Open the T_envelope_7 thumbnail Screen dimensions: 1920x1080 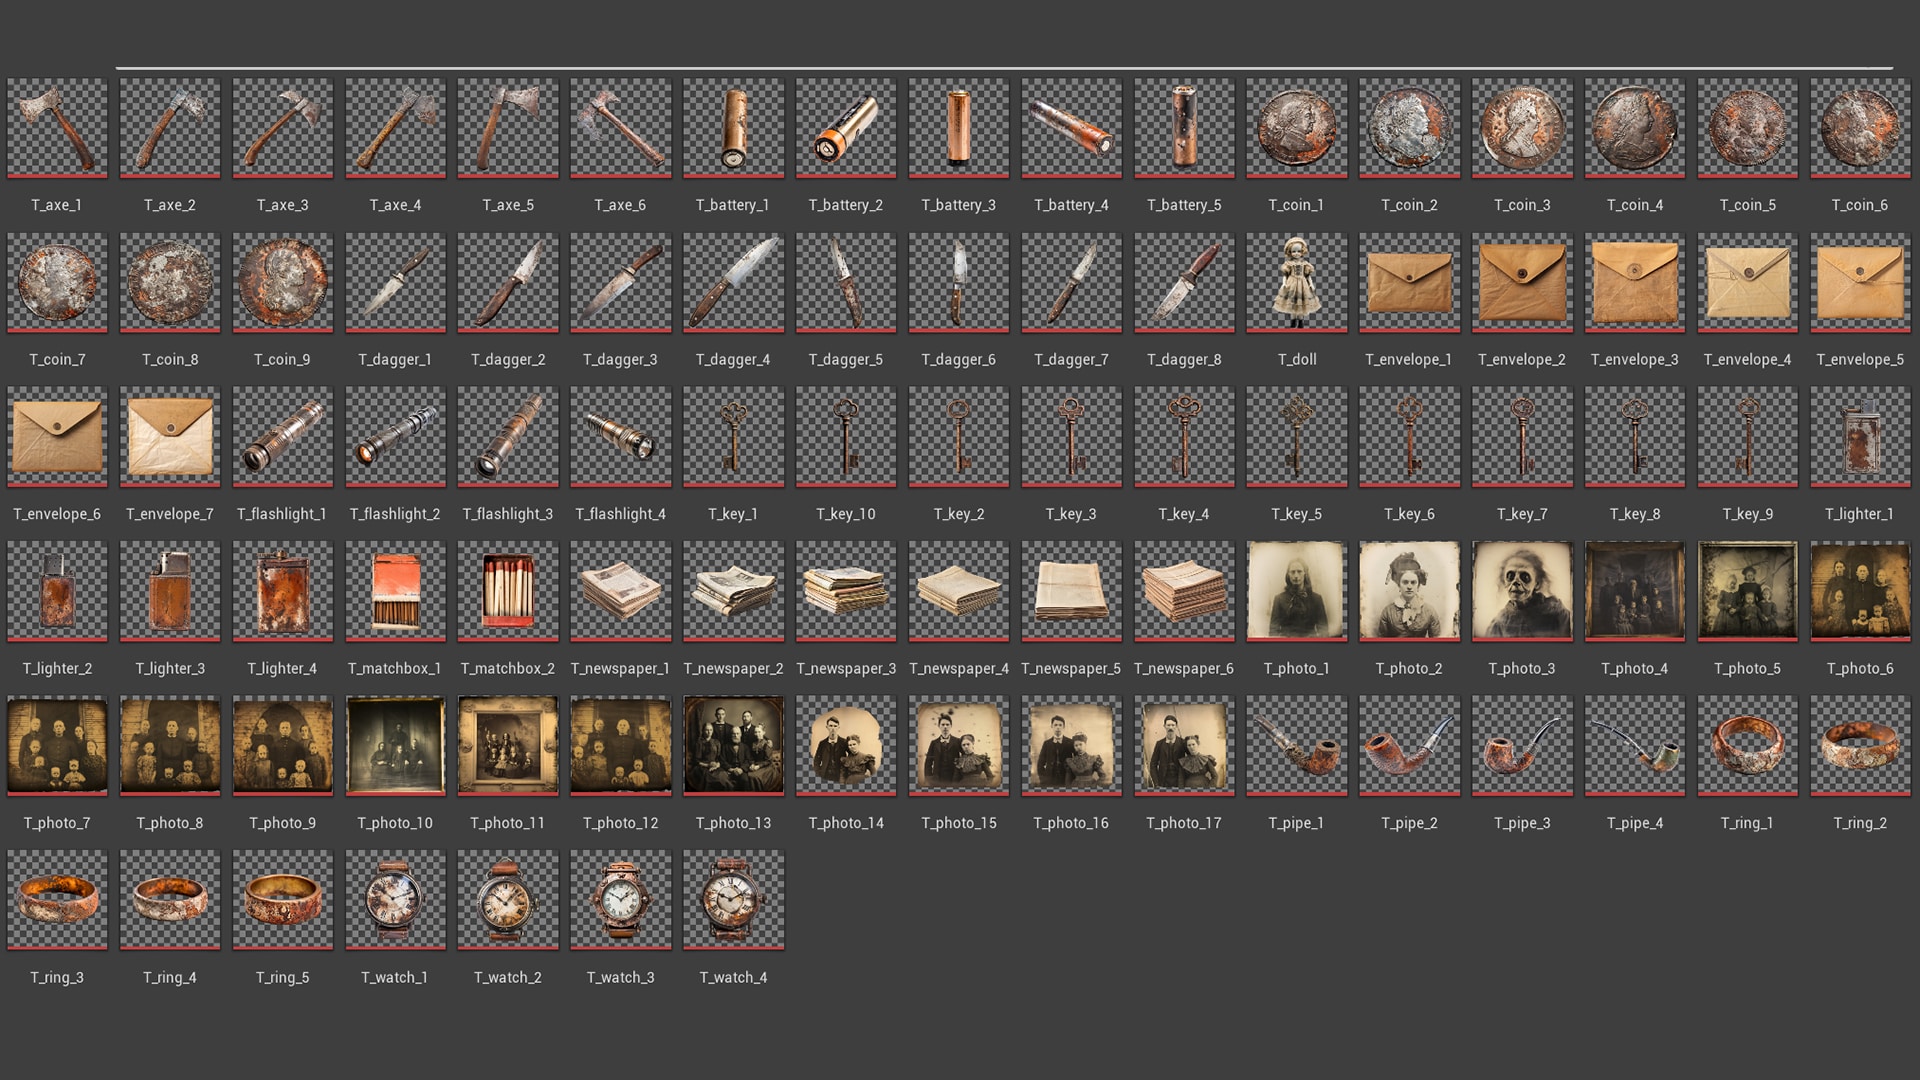(x=169, y=437)
